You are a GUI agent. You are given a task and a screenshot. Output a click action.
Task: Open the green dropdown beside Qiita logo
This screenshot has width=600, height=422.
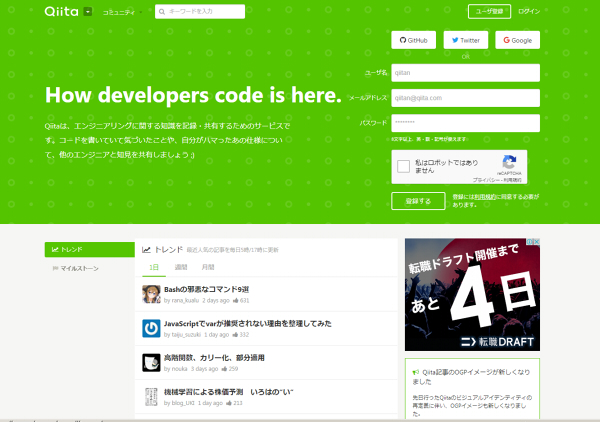click(x=88, y=11)
